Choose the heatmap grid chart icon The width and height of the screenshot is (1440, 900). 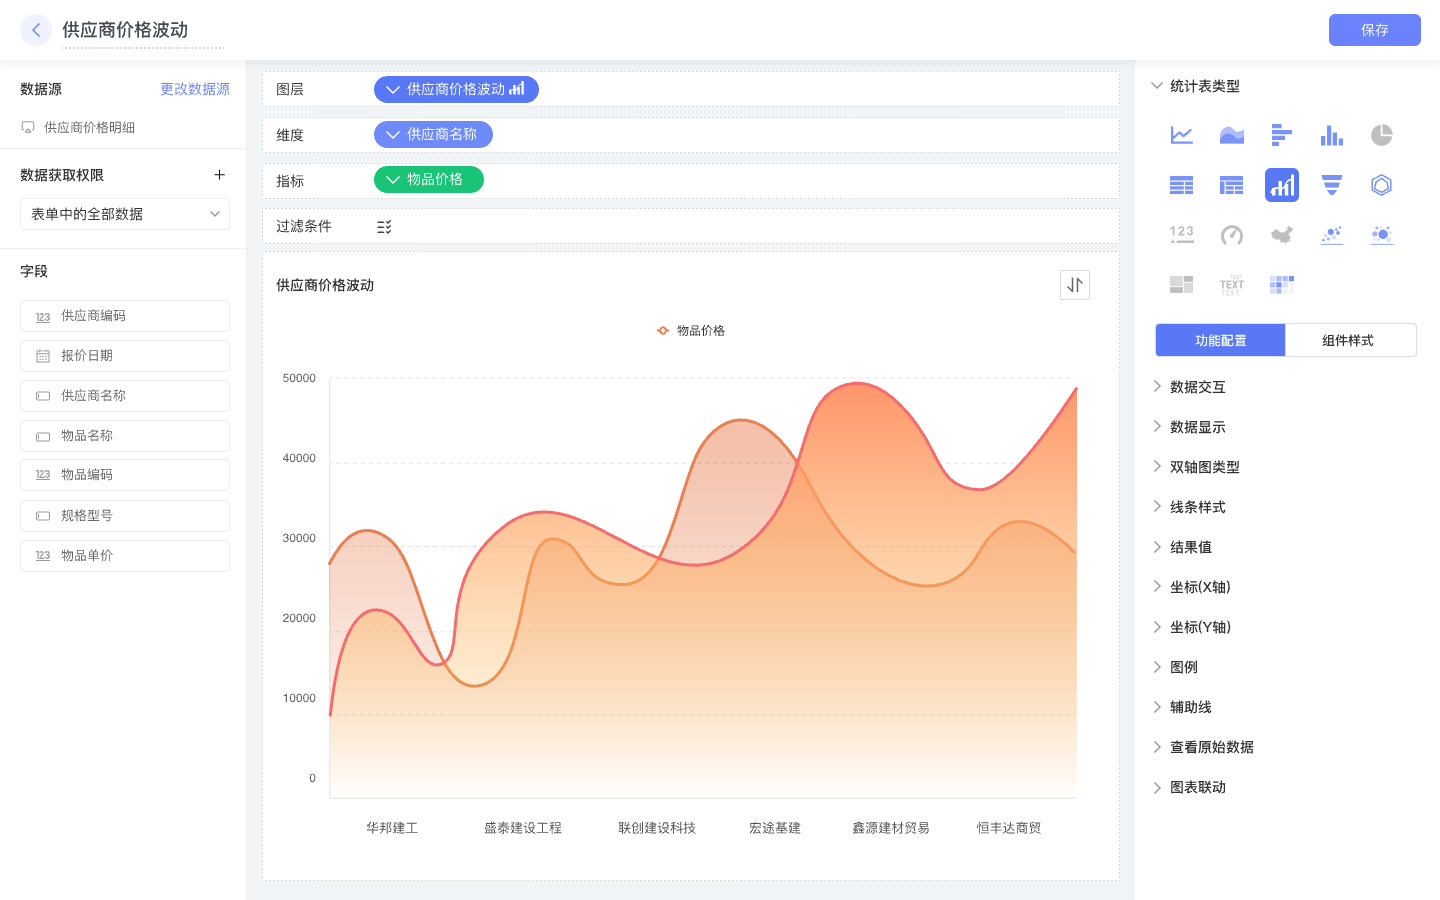pyautogui.click(x=1281, y=285)
